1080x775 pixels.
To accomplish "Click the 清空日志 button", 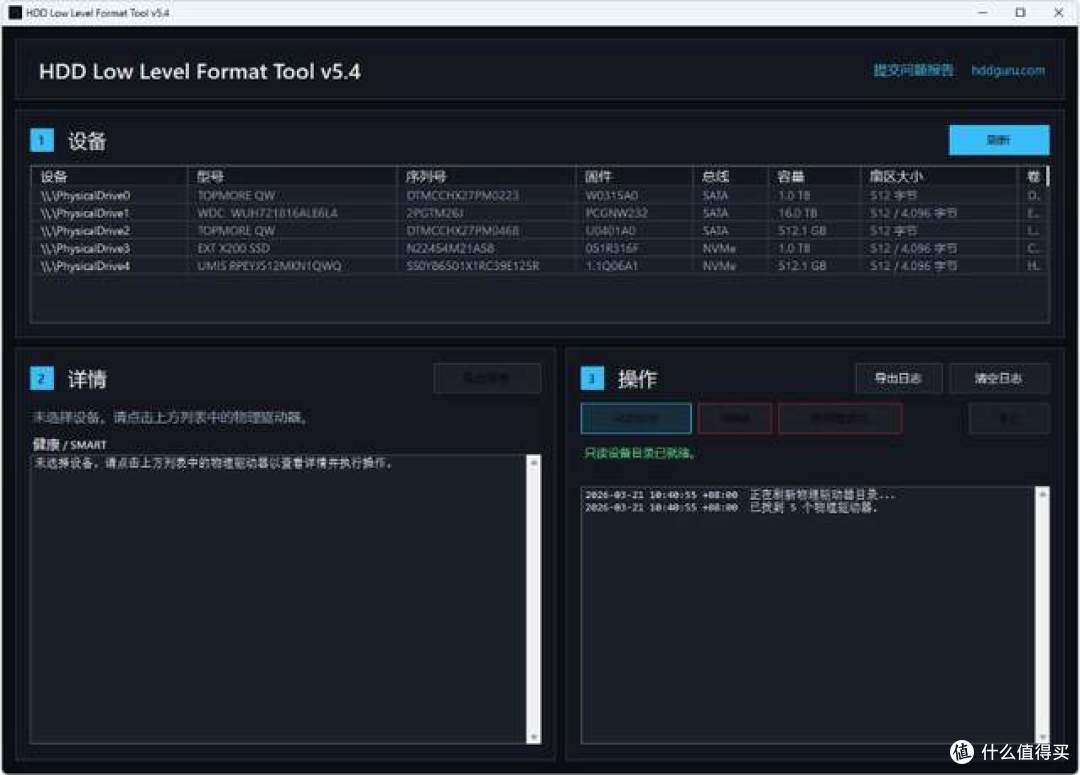I will (x=999, y=378).
